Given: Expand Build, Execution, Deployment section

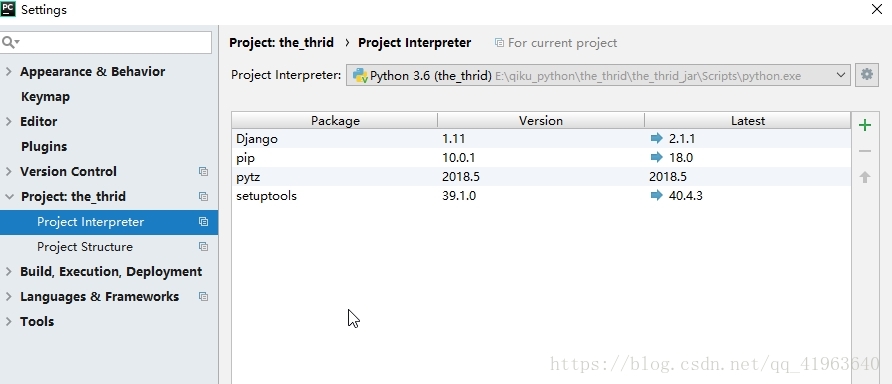Looking at the screenshot, I should (x=9, y=272).
